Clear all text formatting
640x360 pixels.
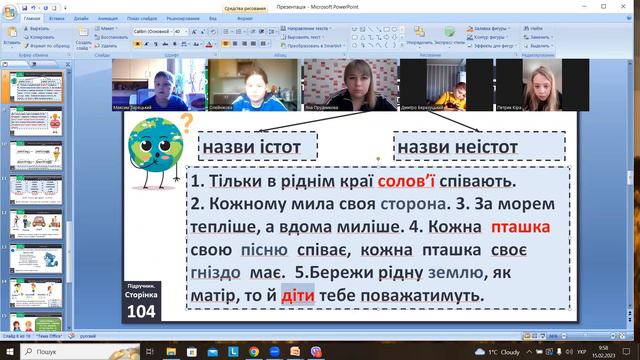coord(213,31)
